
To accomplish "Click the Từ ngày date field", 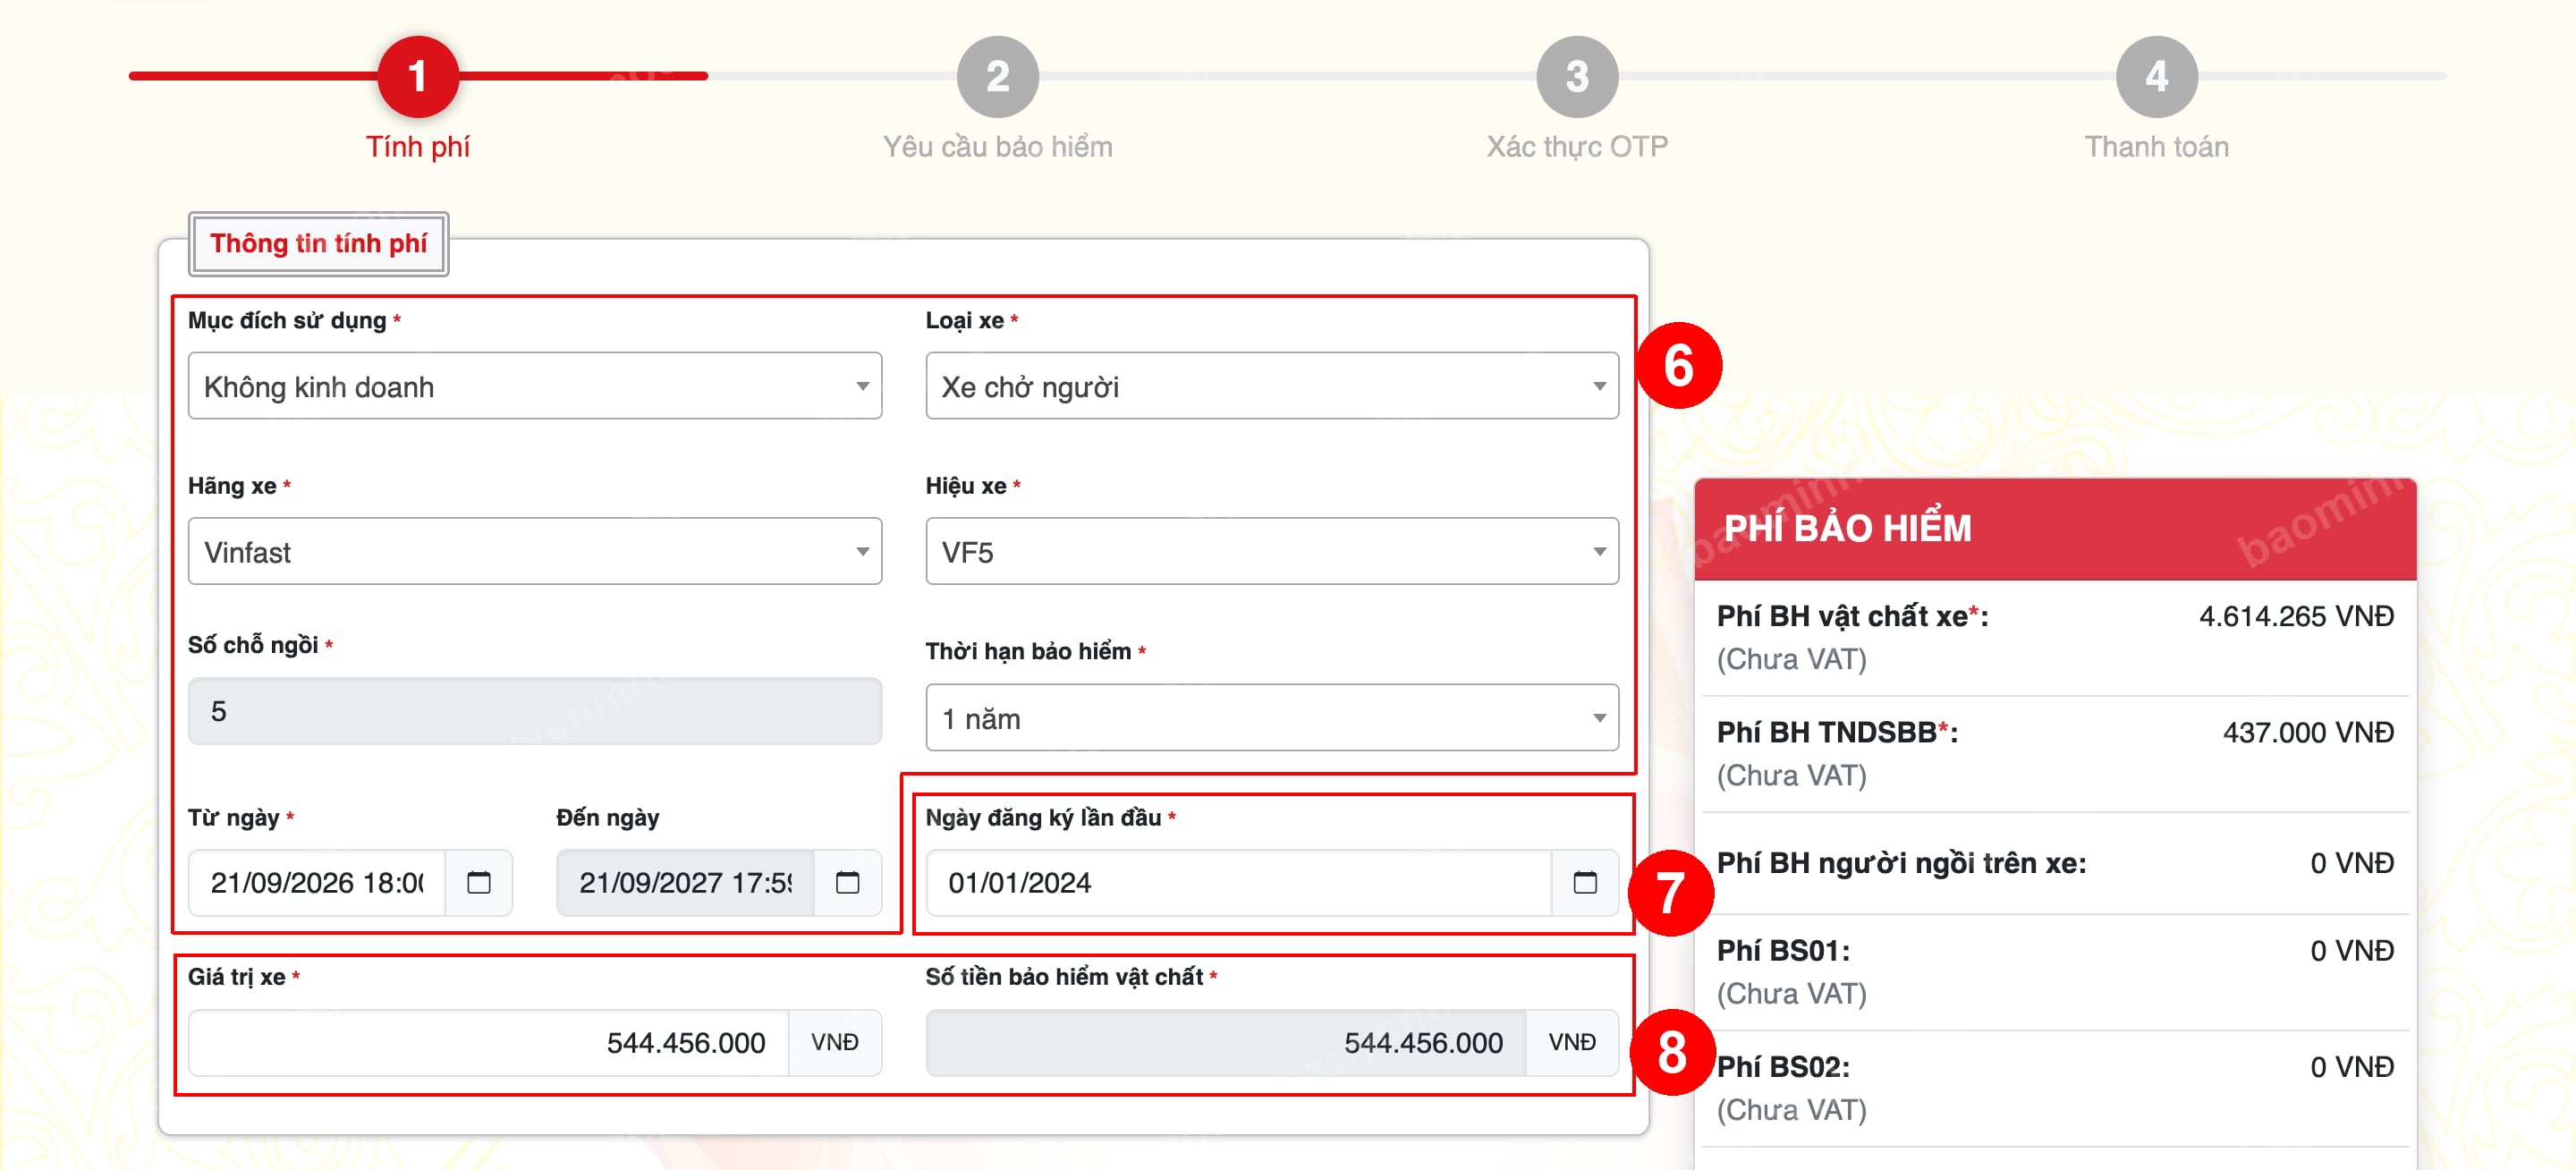I will click(x=317, y=882).
